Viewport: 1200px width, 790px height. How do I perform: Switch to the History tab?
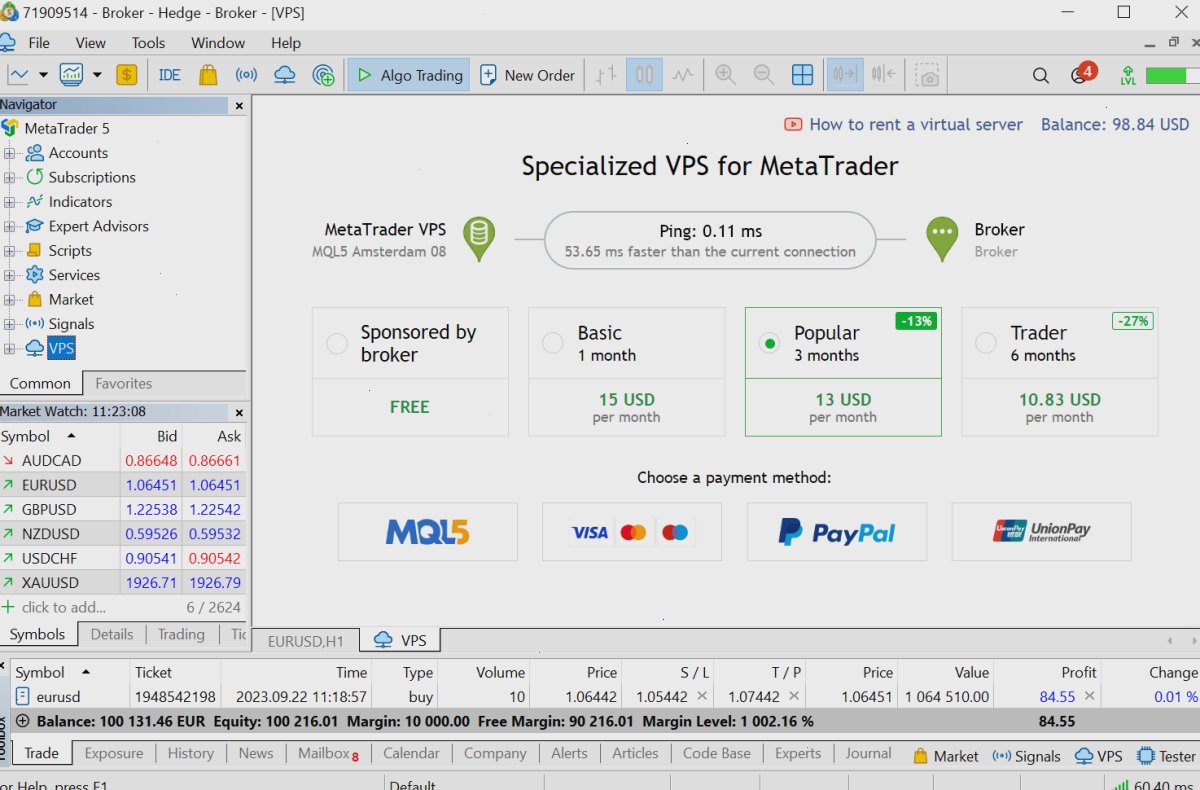tap(190, 754)
